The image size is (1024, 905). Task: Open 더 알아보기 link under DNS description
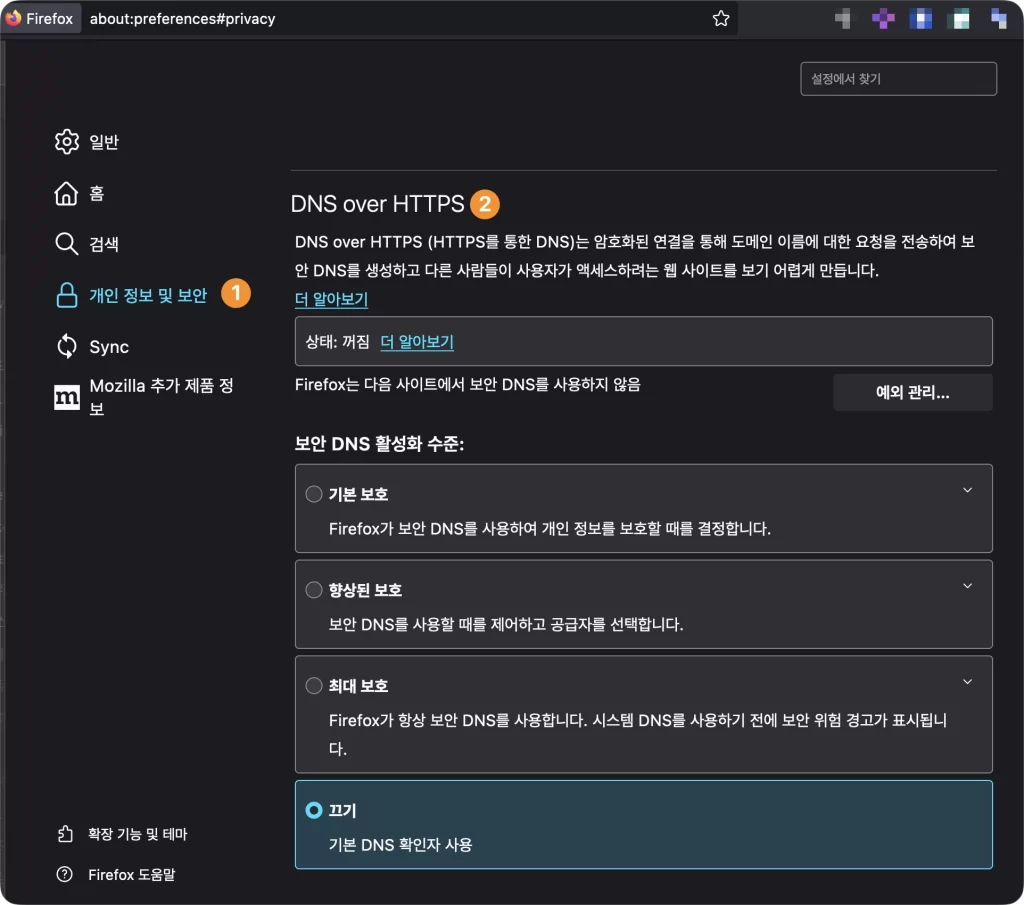332,299
